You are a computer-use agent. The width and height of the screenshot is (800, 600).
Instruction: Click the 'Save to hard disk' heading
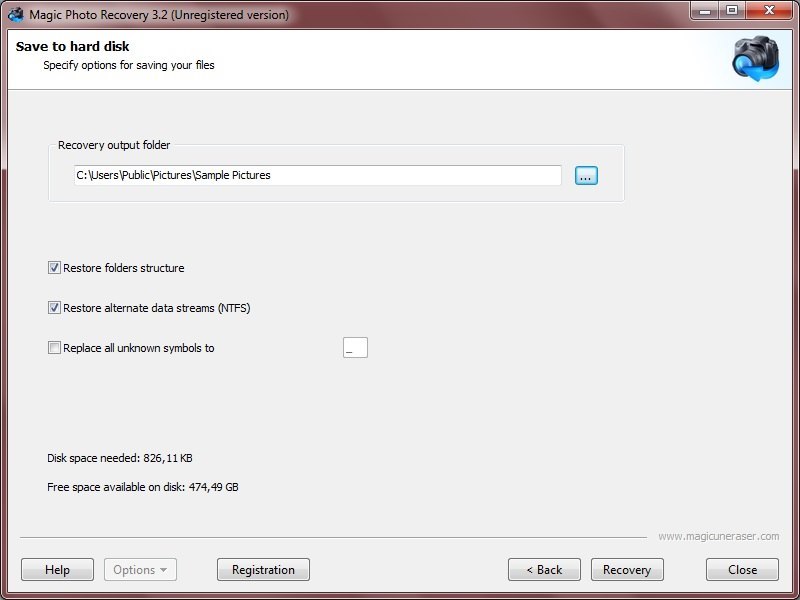point(72,46)
